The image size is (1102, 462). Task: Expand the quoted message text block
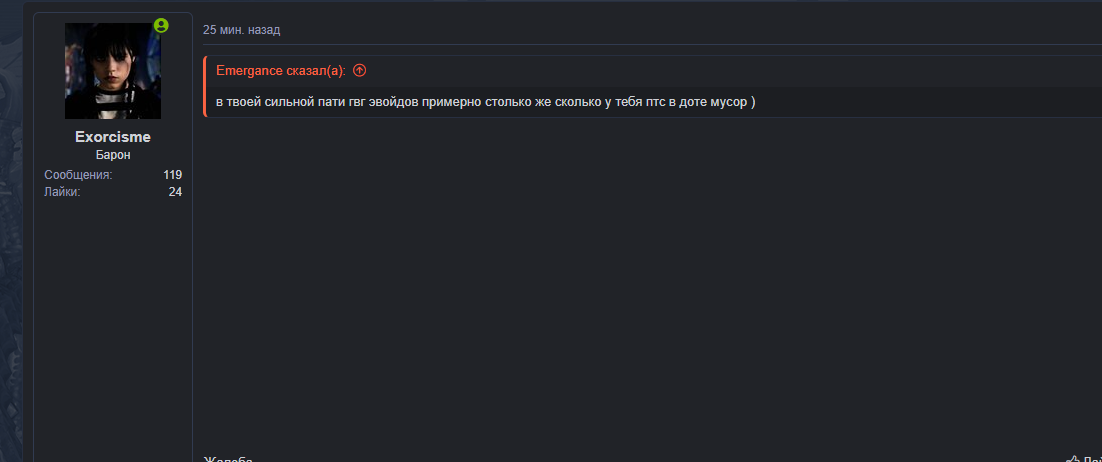(480, 103)
